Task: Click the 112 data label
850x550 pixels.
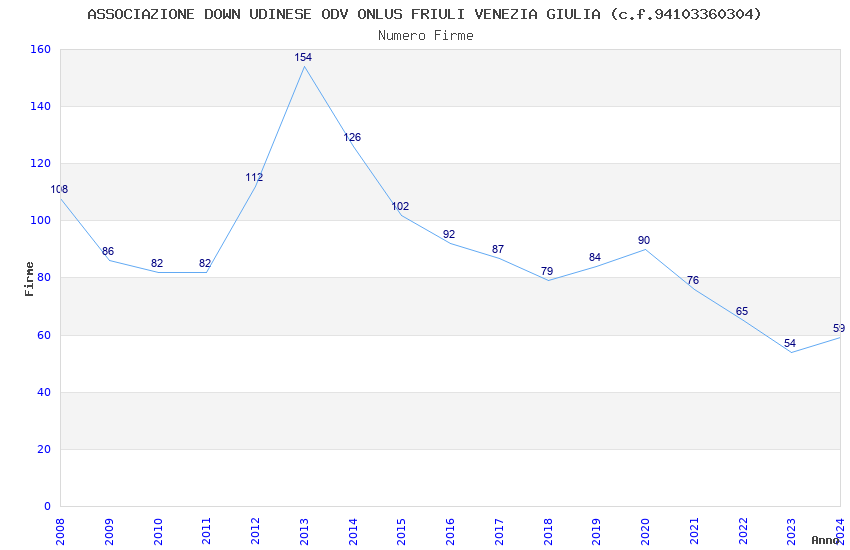Action: (254, 177)
